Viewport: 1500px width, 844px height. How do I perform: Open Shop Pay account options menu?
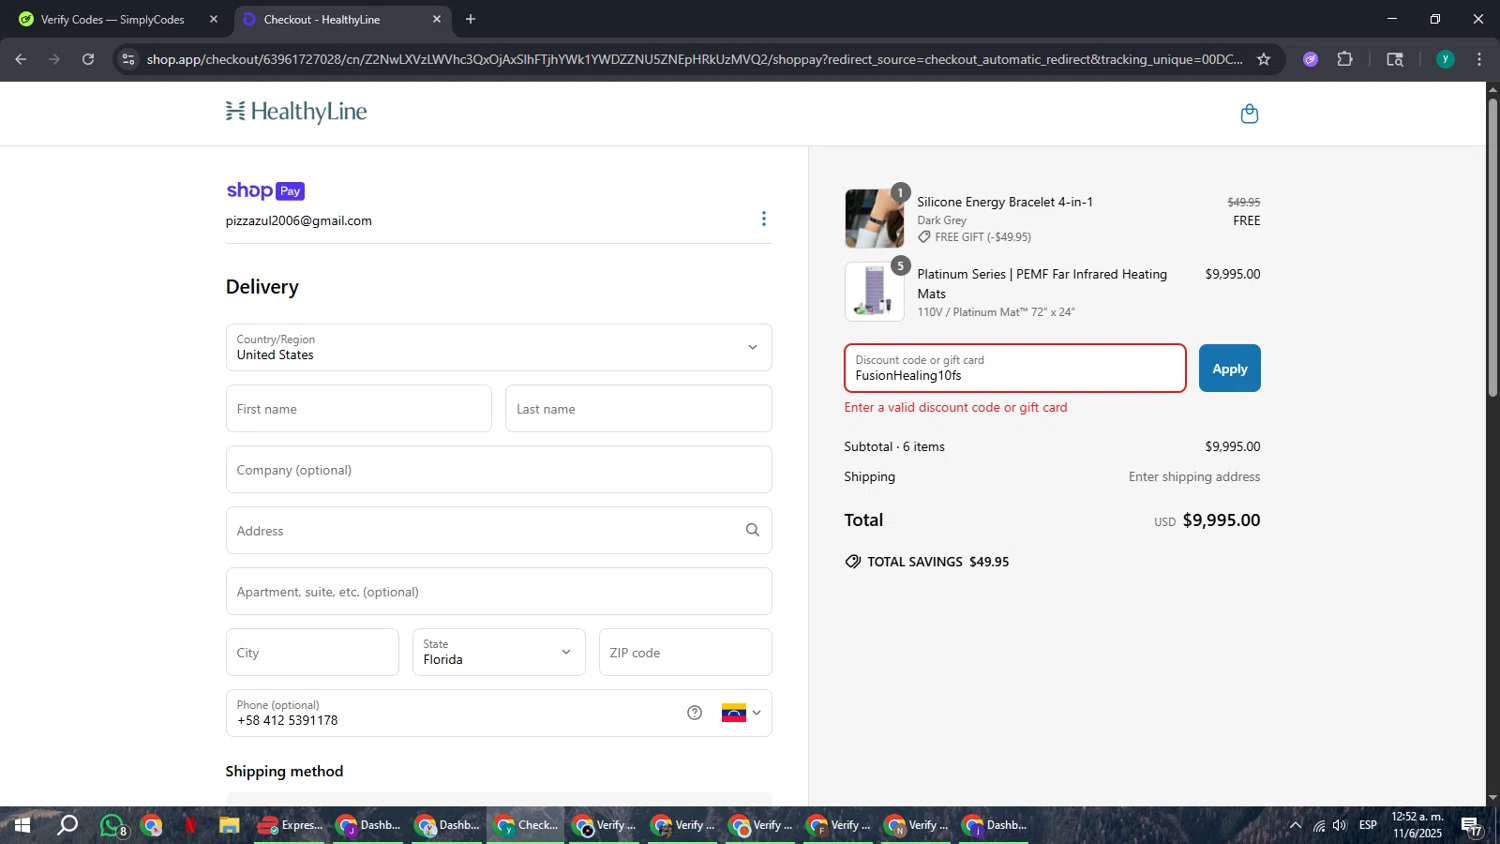point(764,219)
